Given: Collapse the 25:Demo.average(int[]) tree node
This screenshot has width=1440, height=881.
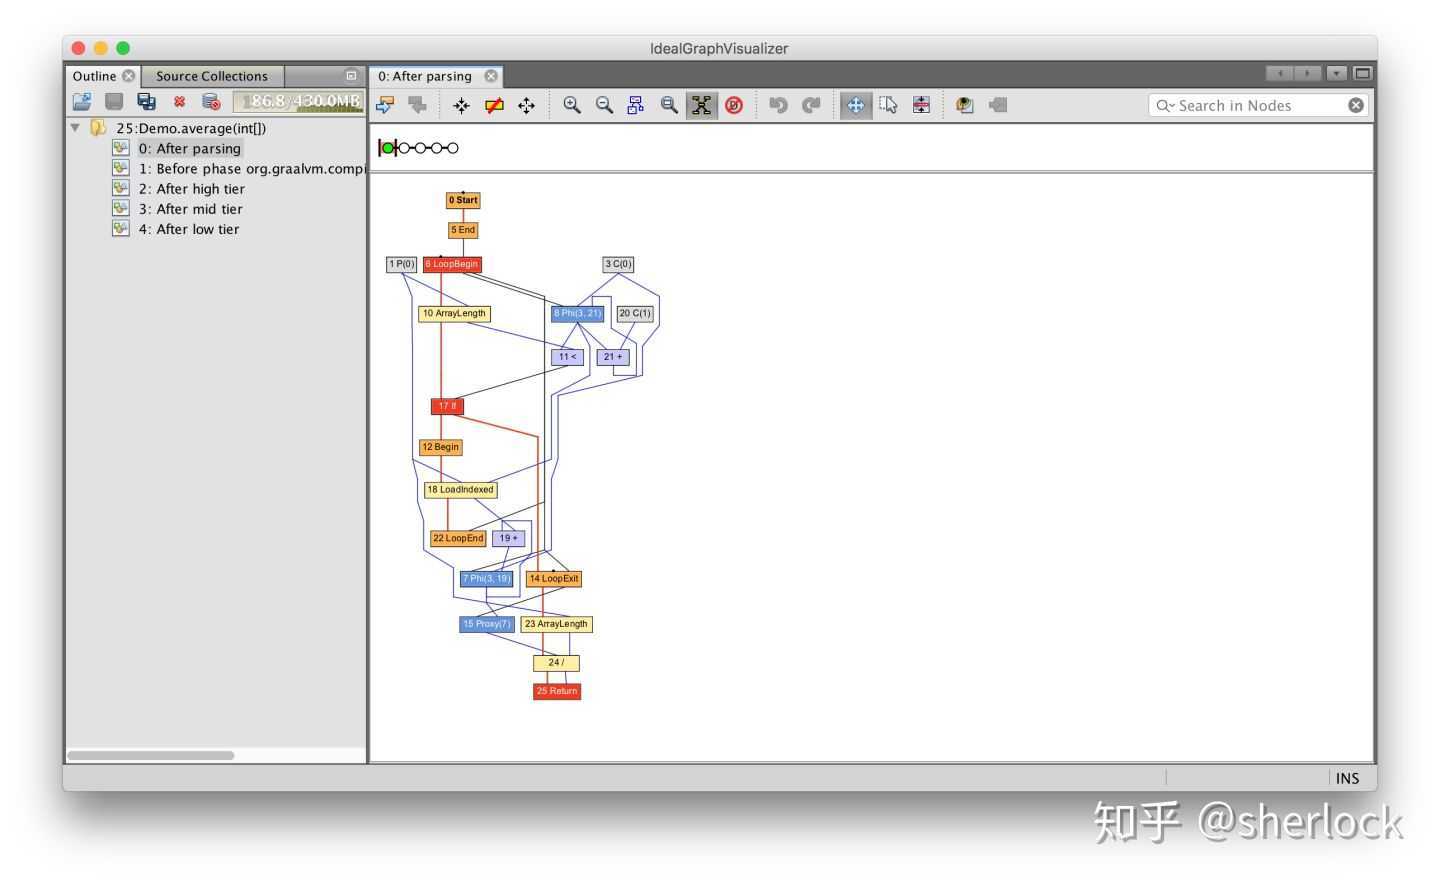Looking at the screenshot, I should click(x=75, y=128).
